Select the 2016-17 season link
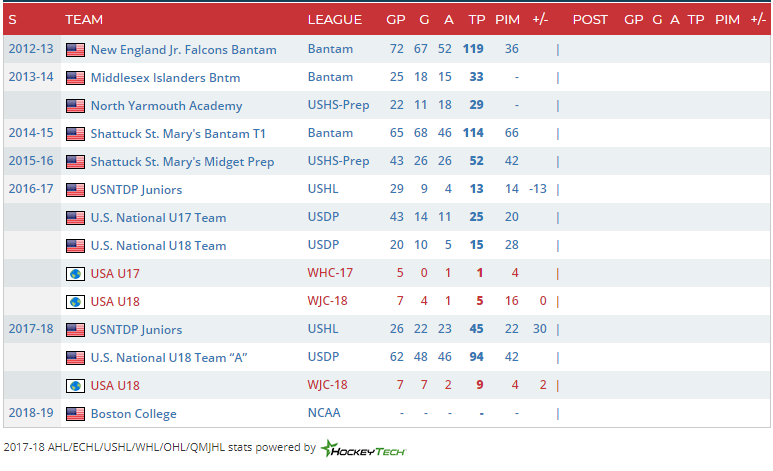This screenshot has height=471, width=773. coord(31,189)
